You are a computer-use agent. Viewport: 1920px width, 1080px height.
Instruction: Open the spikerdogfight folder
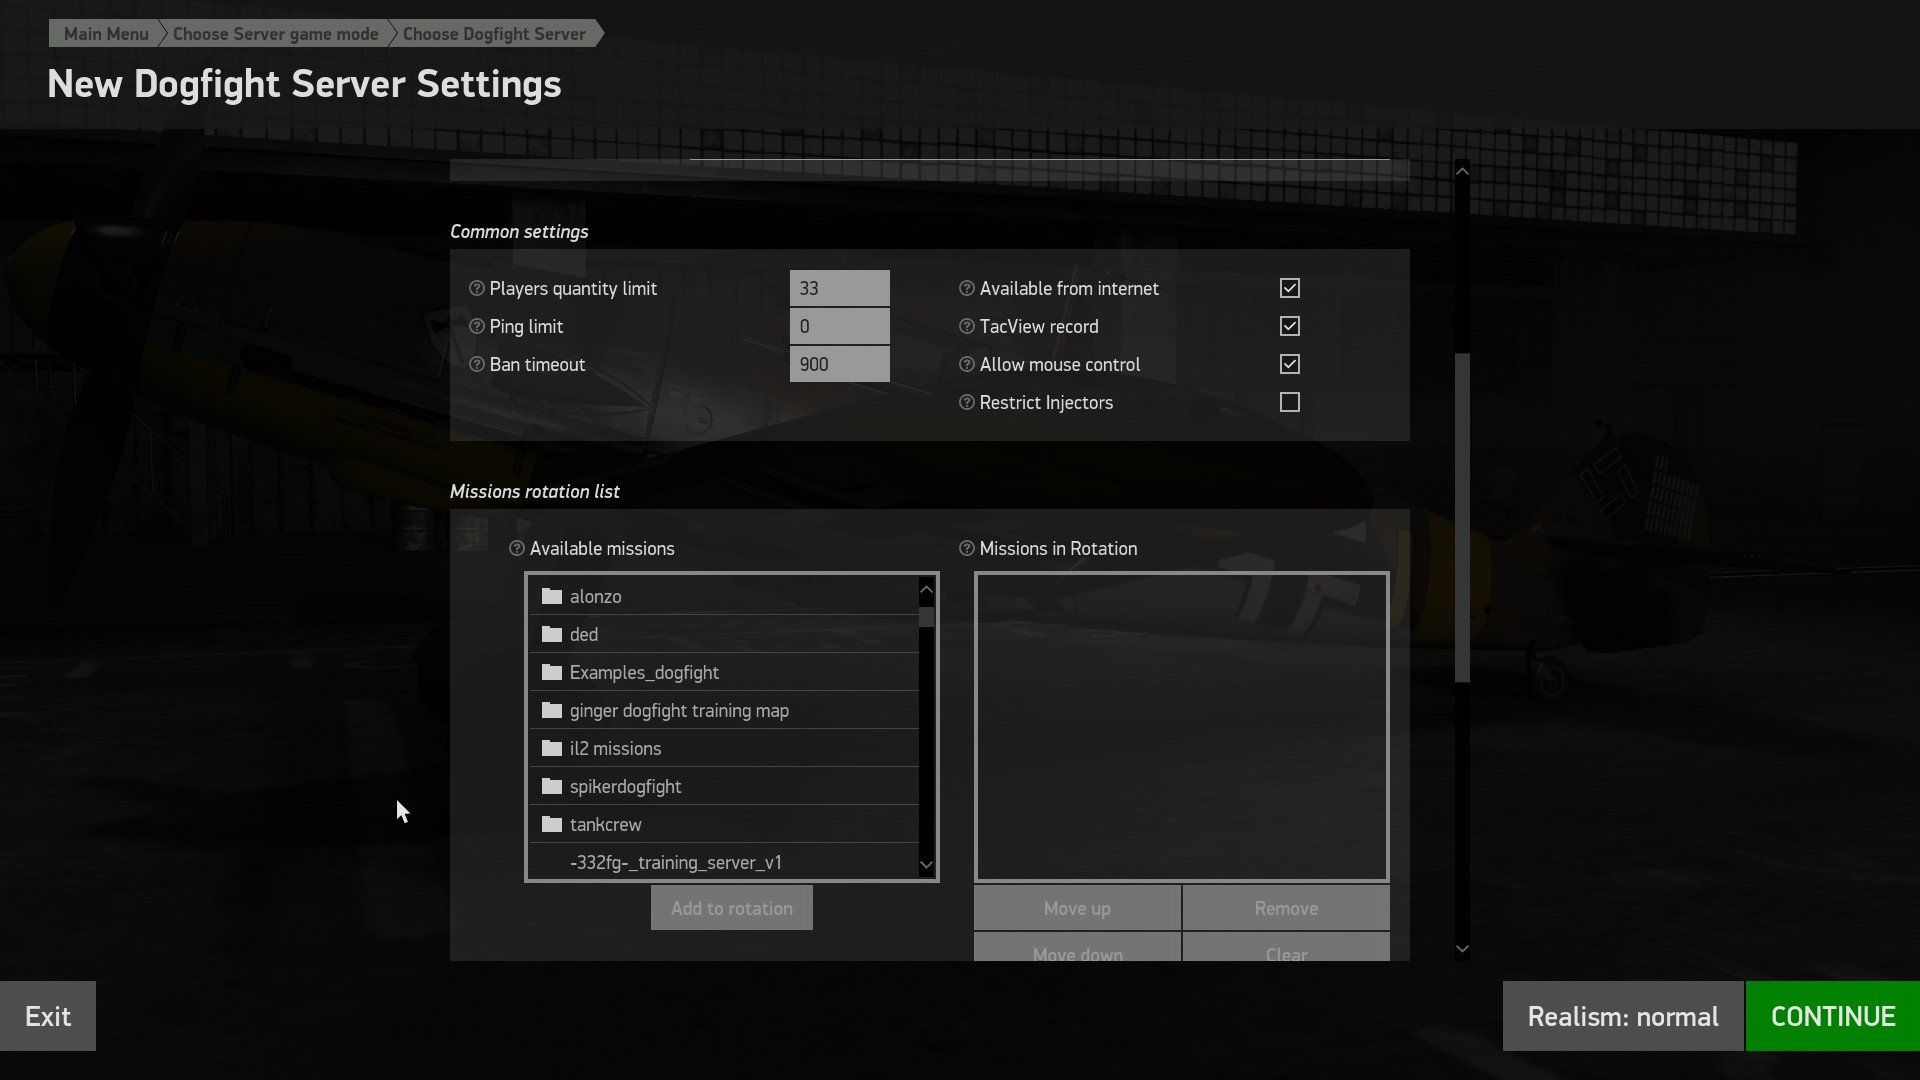pyautogui.click(x=723, y=786)
